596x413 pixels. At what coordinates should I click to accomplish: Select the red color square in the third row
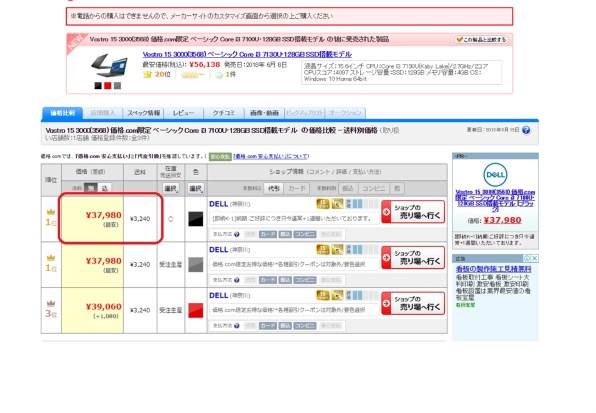(x=196, y=310)
